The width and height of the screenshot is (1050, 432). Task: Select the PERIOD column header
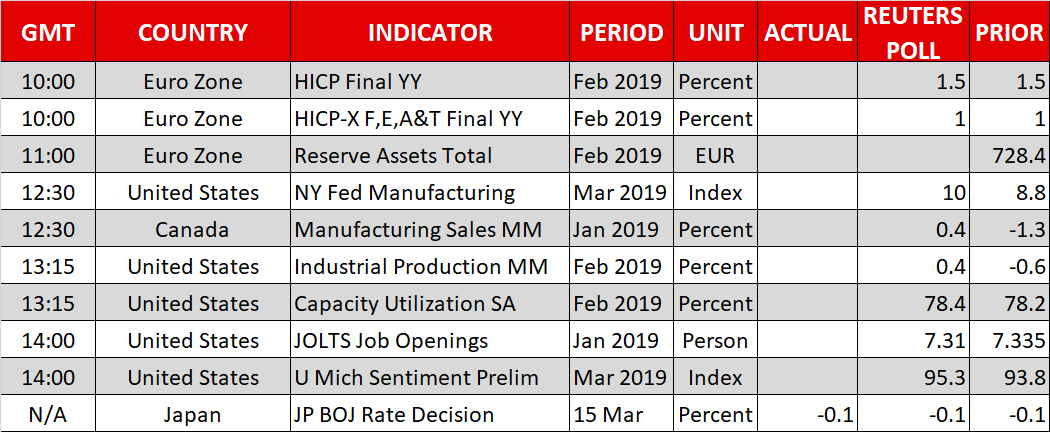click(621, 32)
